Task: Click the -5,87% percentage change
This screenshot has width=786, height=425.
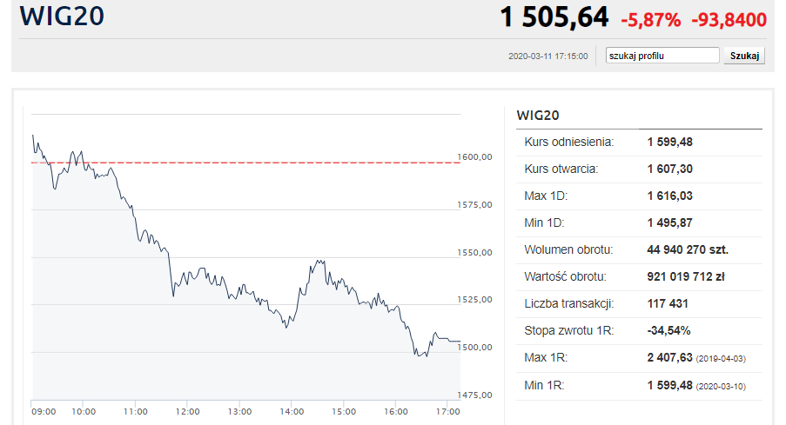Action: [651, 20]
